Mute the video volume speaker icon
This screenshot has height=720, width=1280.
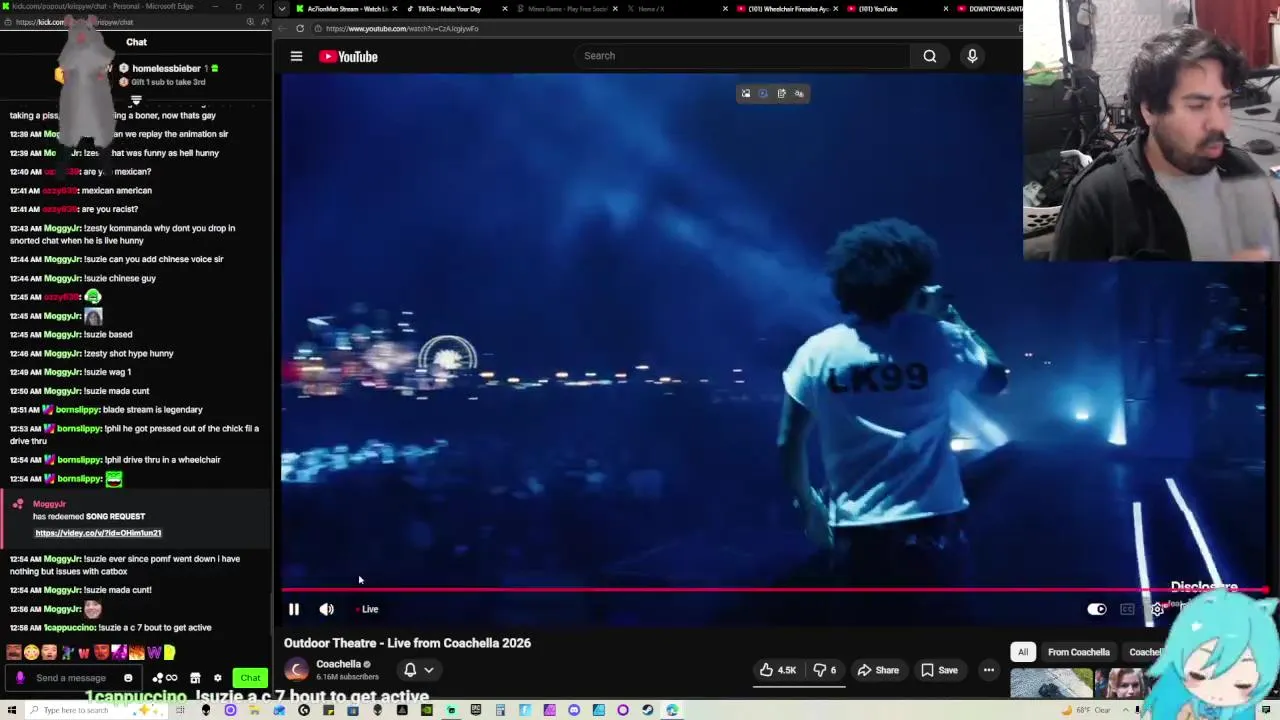pyautogui.click(x=326, y=609)
